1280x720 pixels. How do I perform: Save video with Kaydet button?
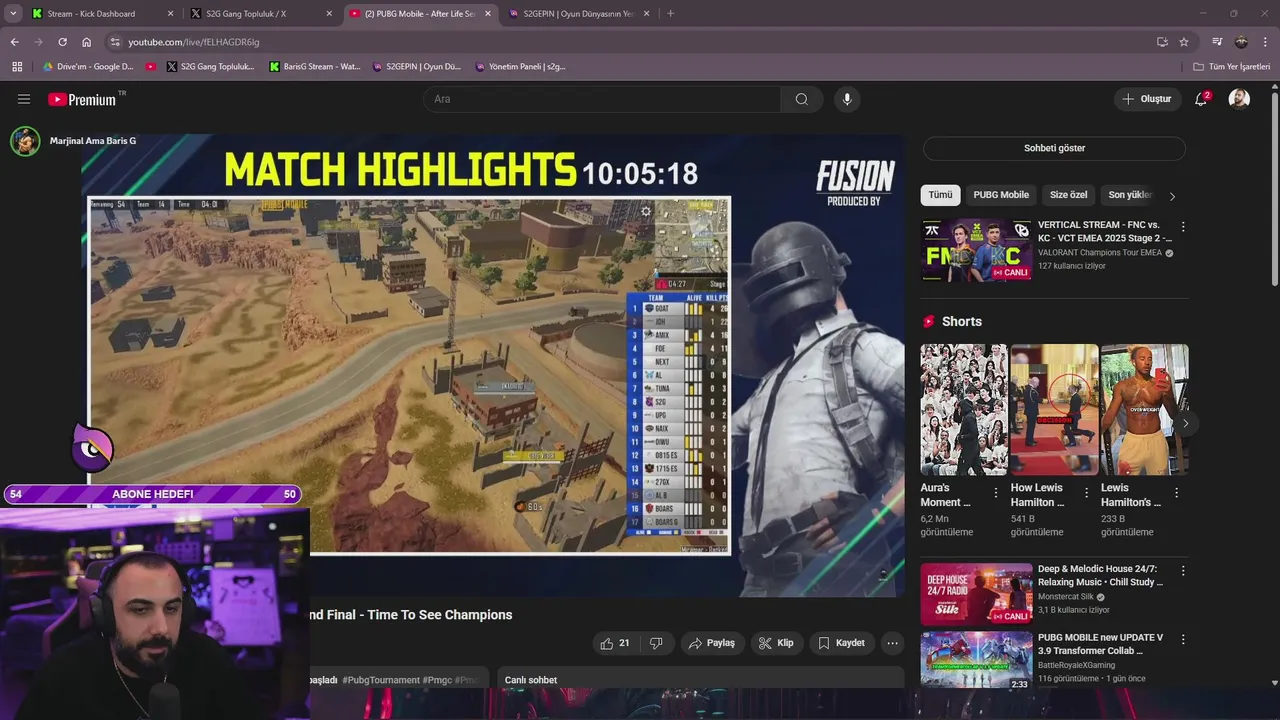pyautogui.click(x=841, y=643)
